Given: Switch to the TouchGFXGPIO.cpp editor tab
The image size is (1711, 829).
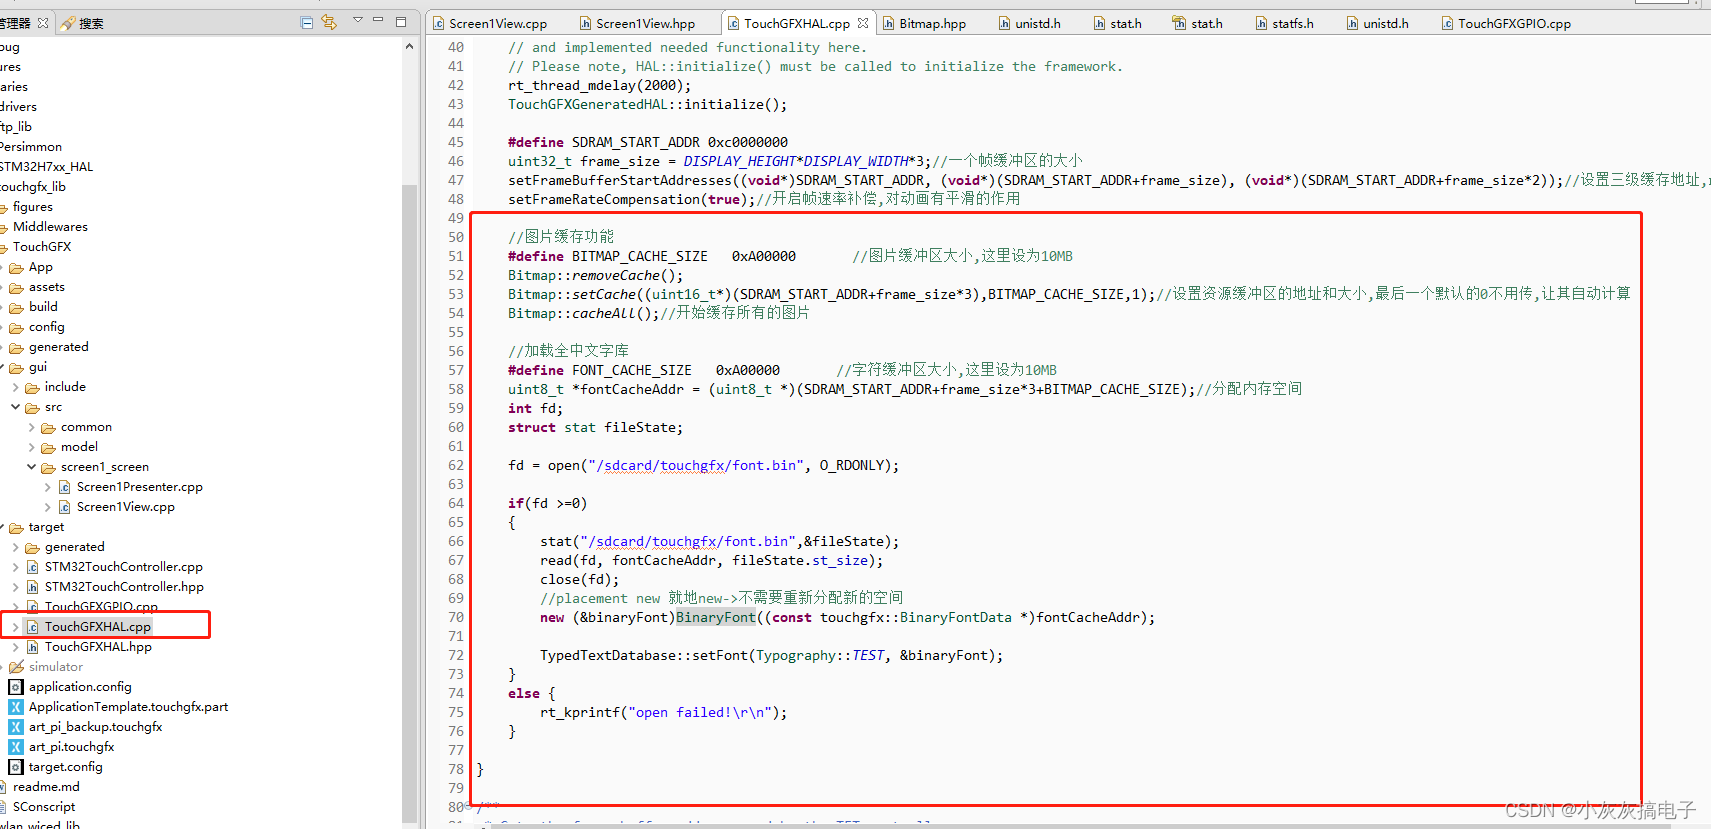Looking at the screenshot, I should (x=1506, y=23).
